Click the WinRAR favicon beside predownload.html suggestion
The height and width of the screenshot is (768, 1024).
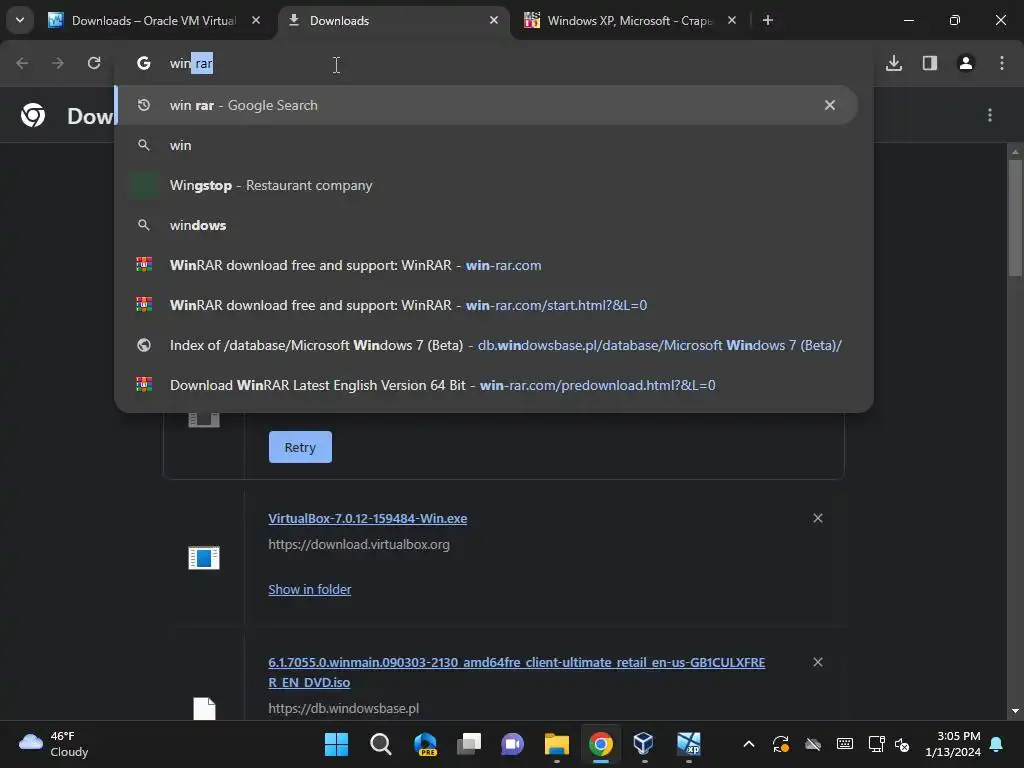[144, 385]
